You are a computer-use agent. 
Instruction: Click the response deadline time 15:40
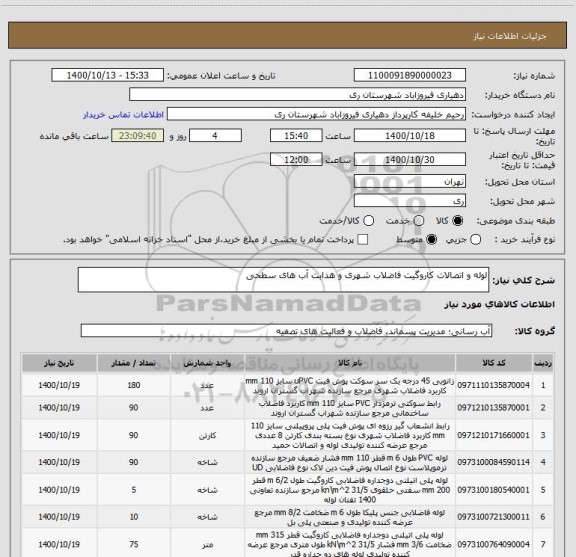[x=296, y=136]
